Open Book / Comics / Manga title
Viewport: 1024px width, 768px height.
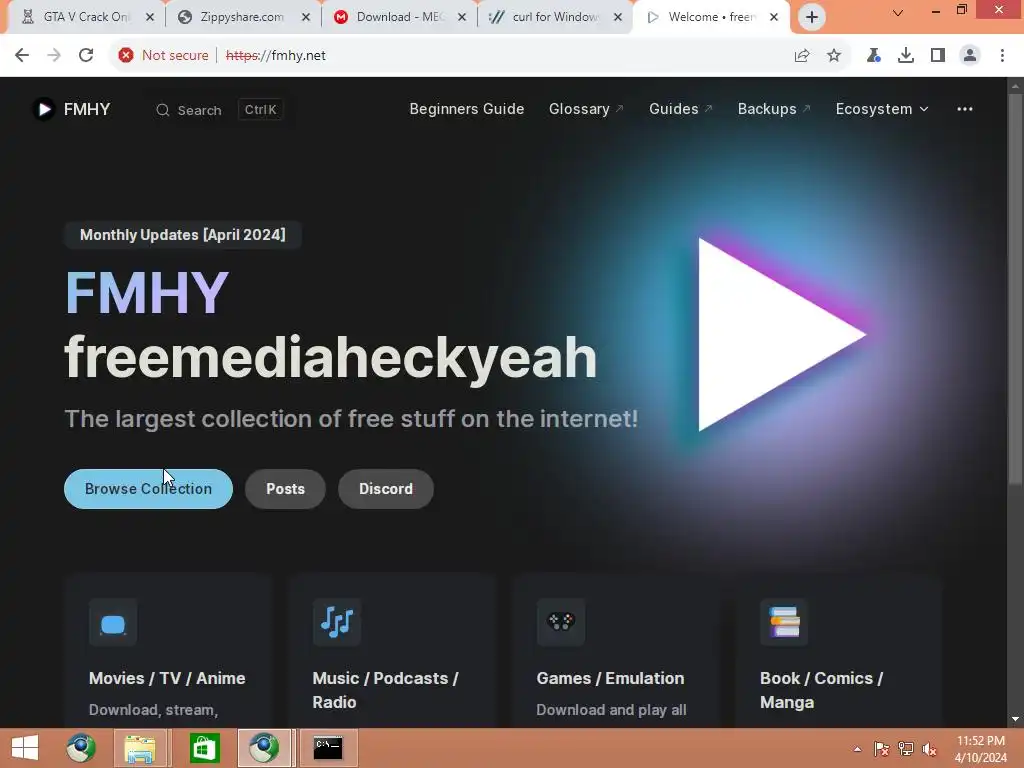822,690
